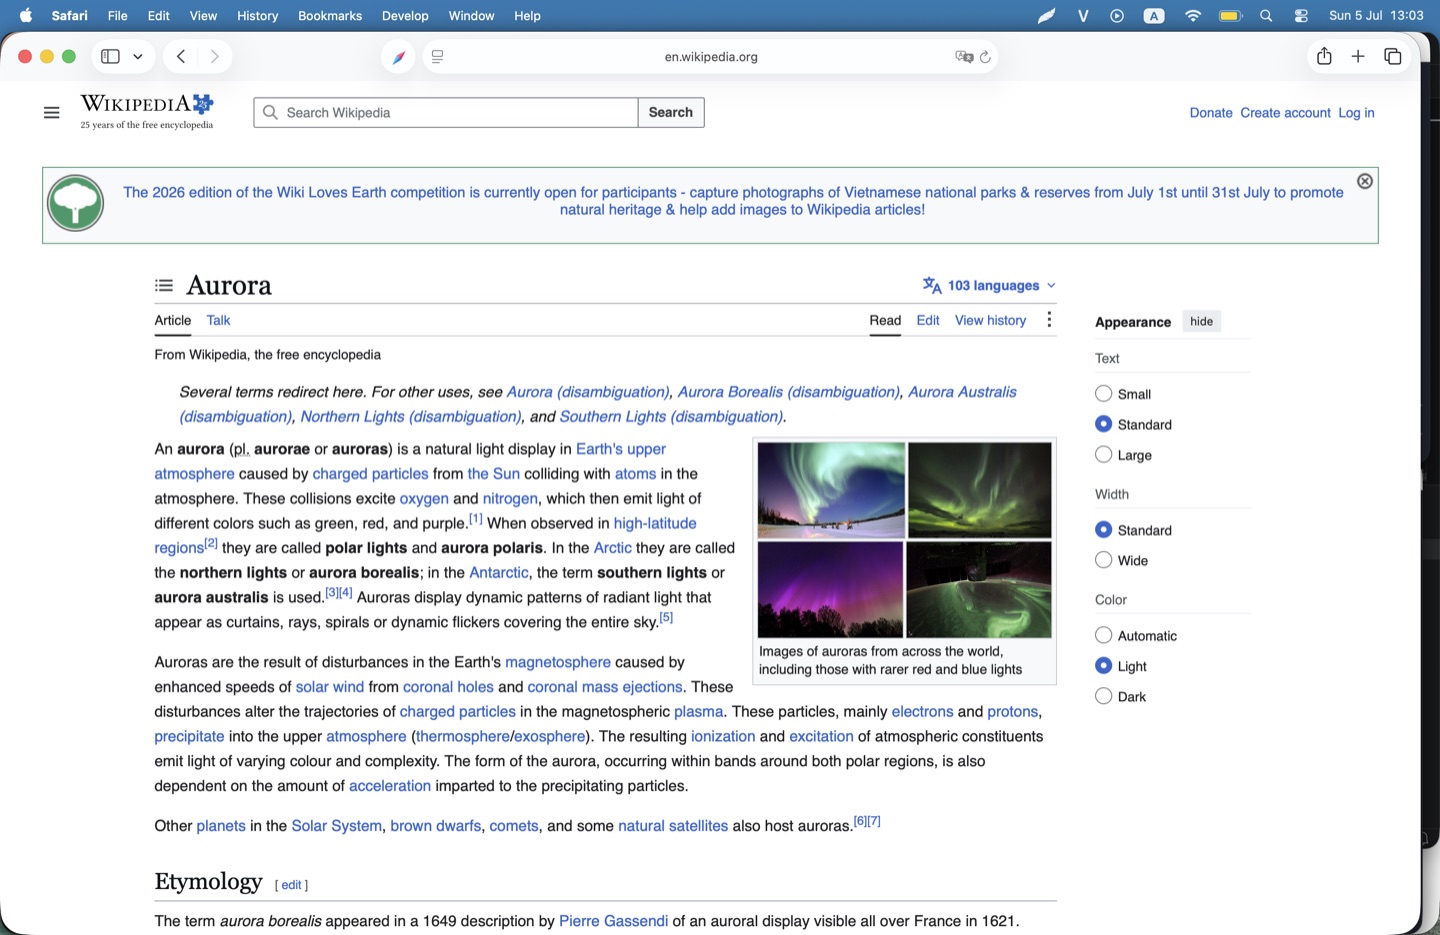1440x935 pixels.
Task: Click into the Search Wikipedia field
Action: coord(446,113)
